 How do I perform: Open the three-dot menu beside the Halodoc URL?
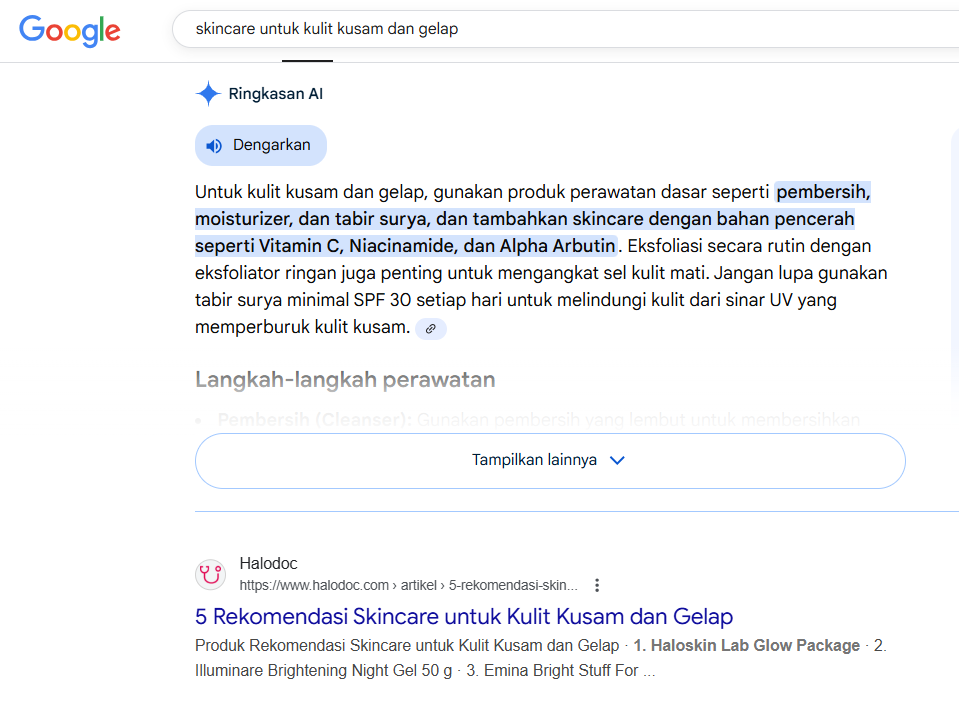(597, 584)
